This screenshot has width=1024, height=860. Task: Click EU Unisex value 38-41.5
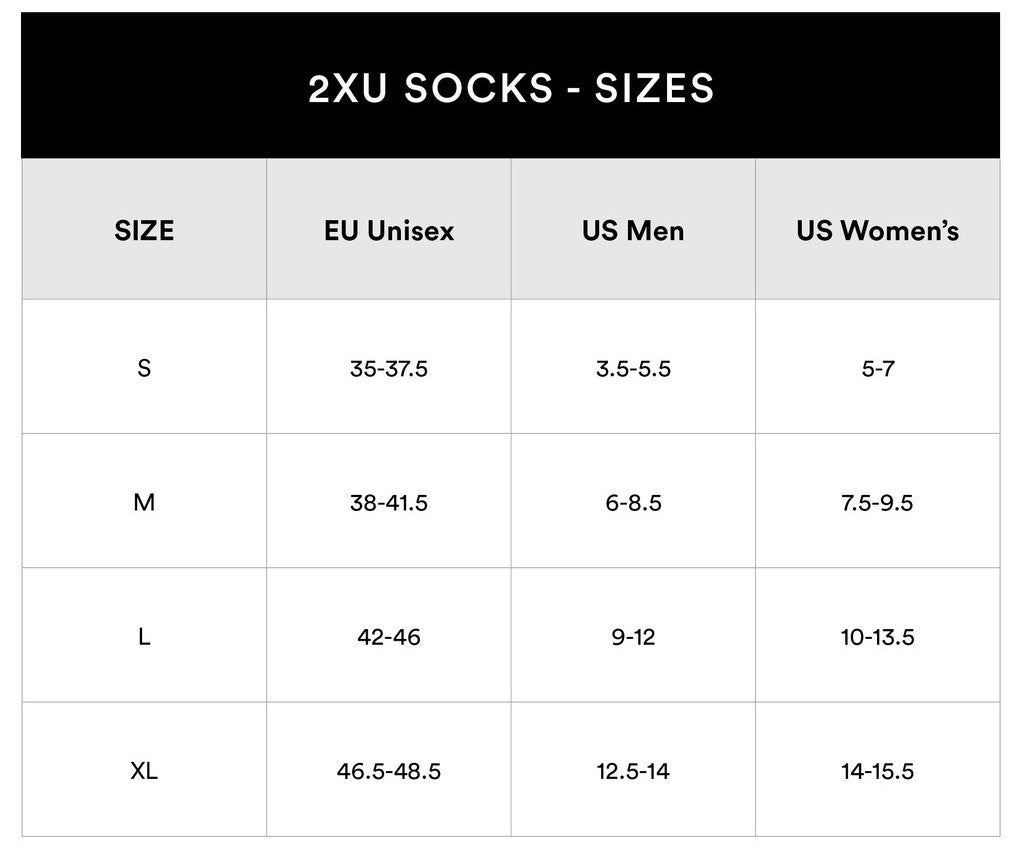point(389,502)
